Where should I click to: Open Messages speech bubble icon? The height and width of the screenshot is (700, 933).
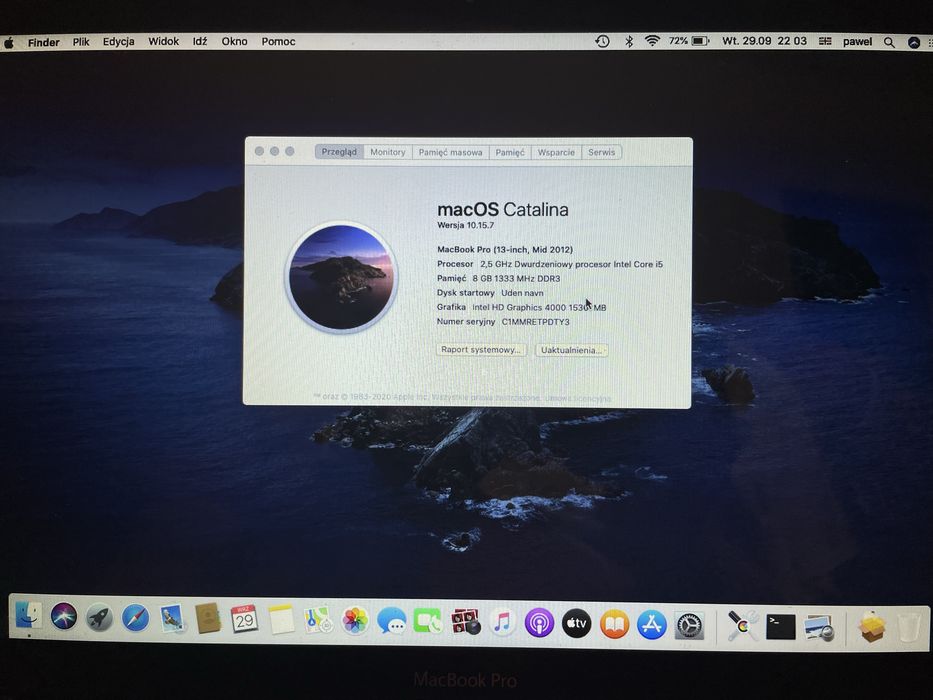[392, 621]
